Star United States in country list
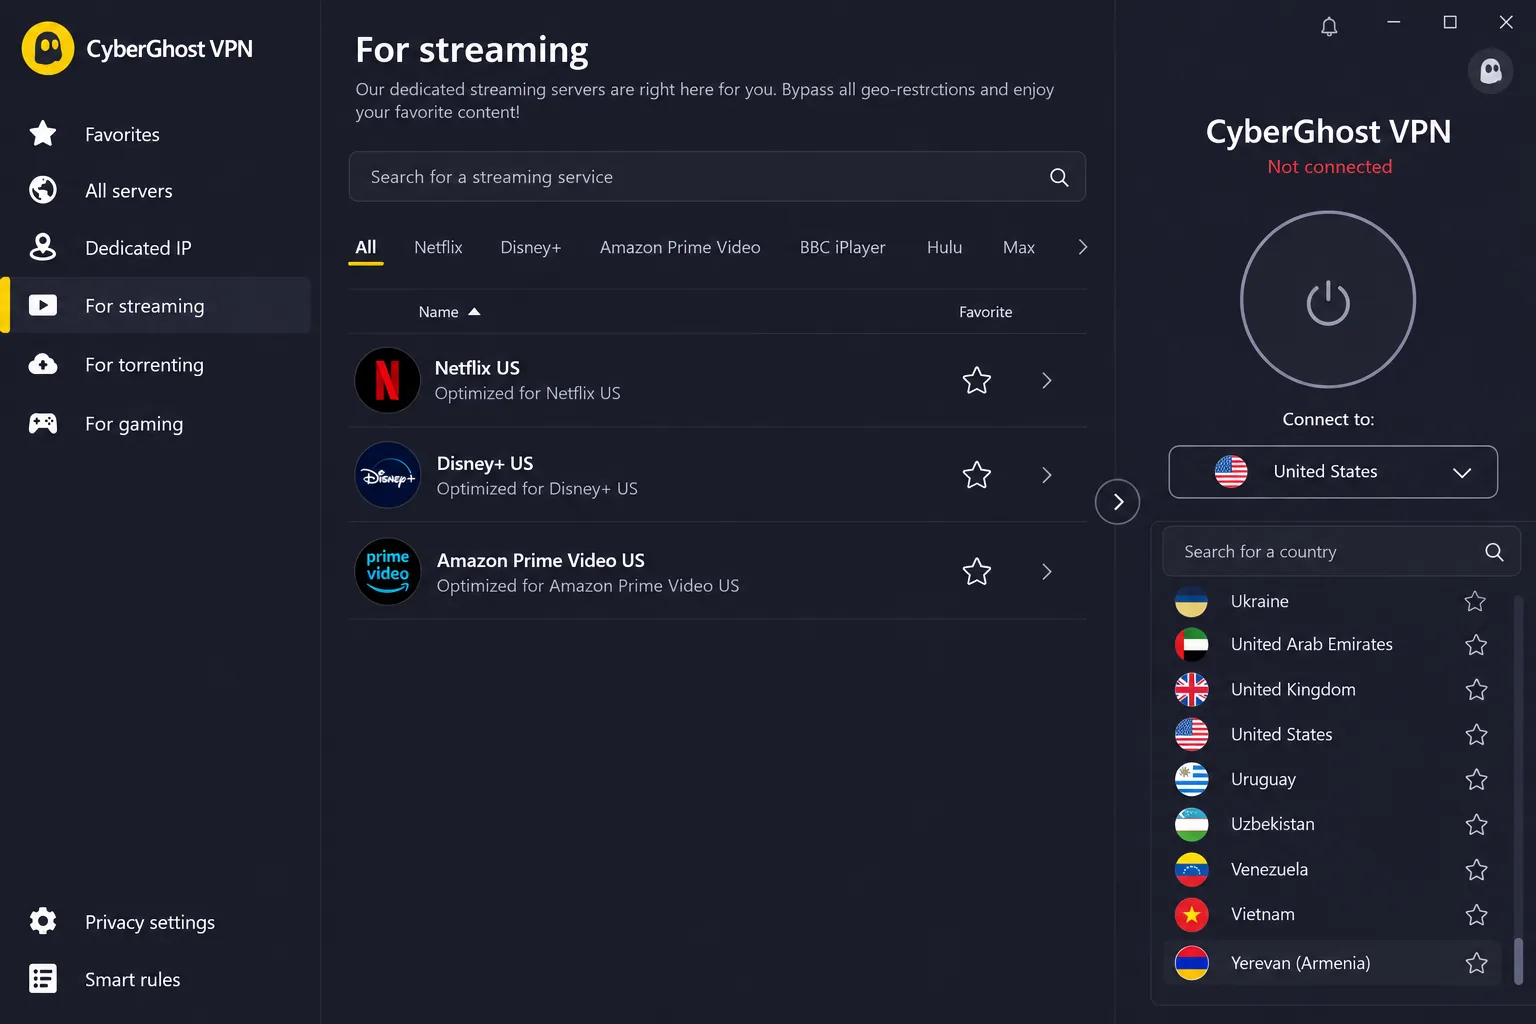 point(1476,734)
